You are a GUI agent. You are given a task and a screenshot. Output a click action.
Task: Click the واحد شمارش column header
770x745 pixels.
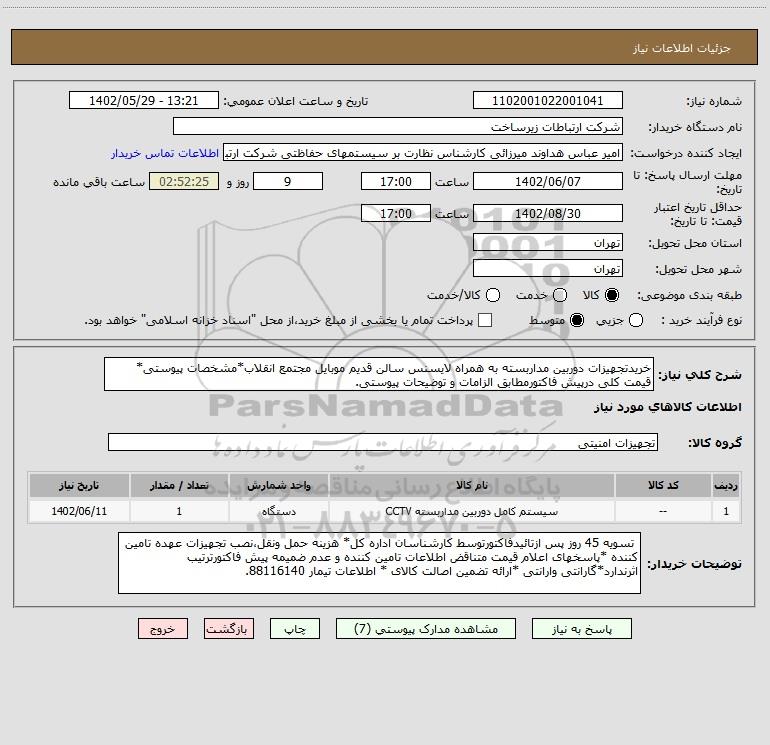pos(278,486)
